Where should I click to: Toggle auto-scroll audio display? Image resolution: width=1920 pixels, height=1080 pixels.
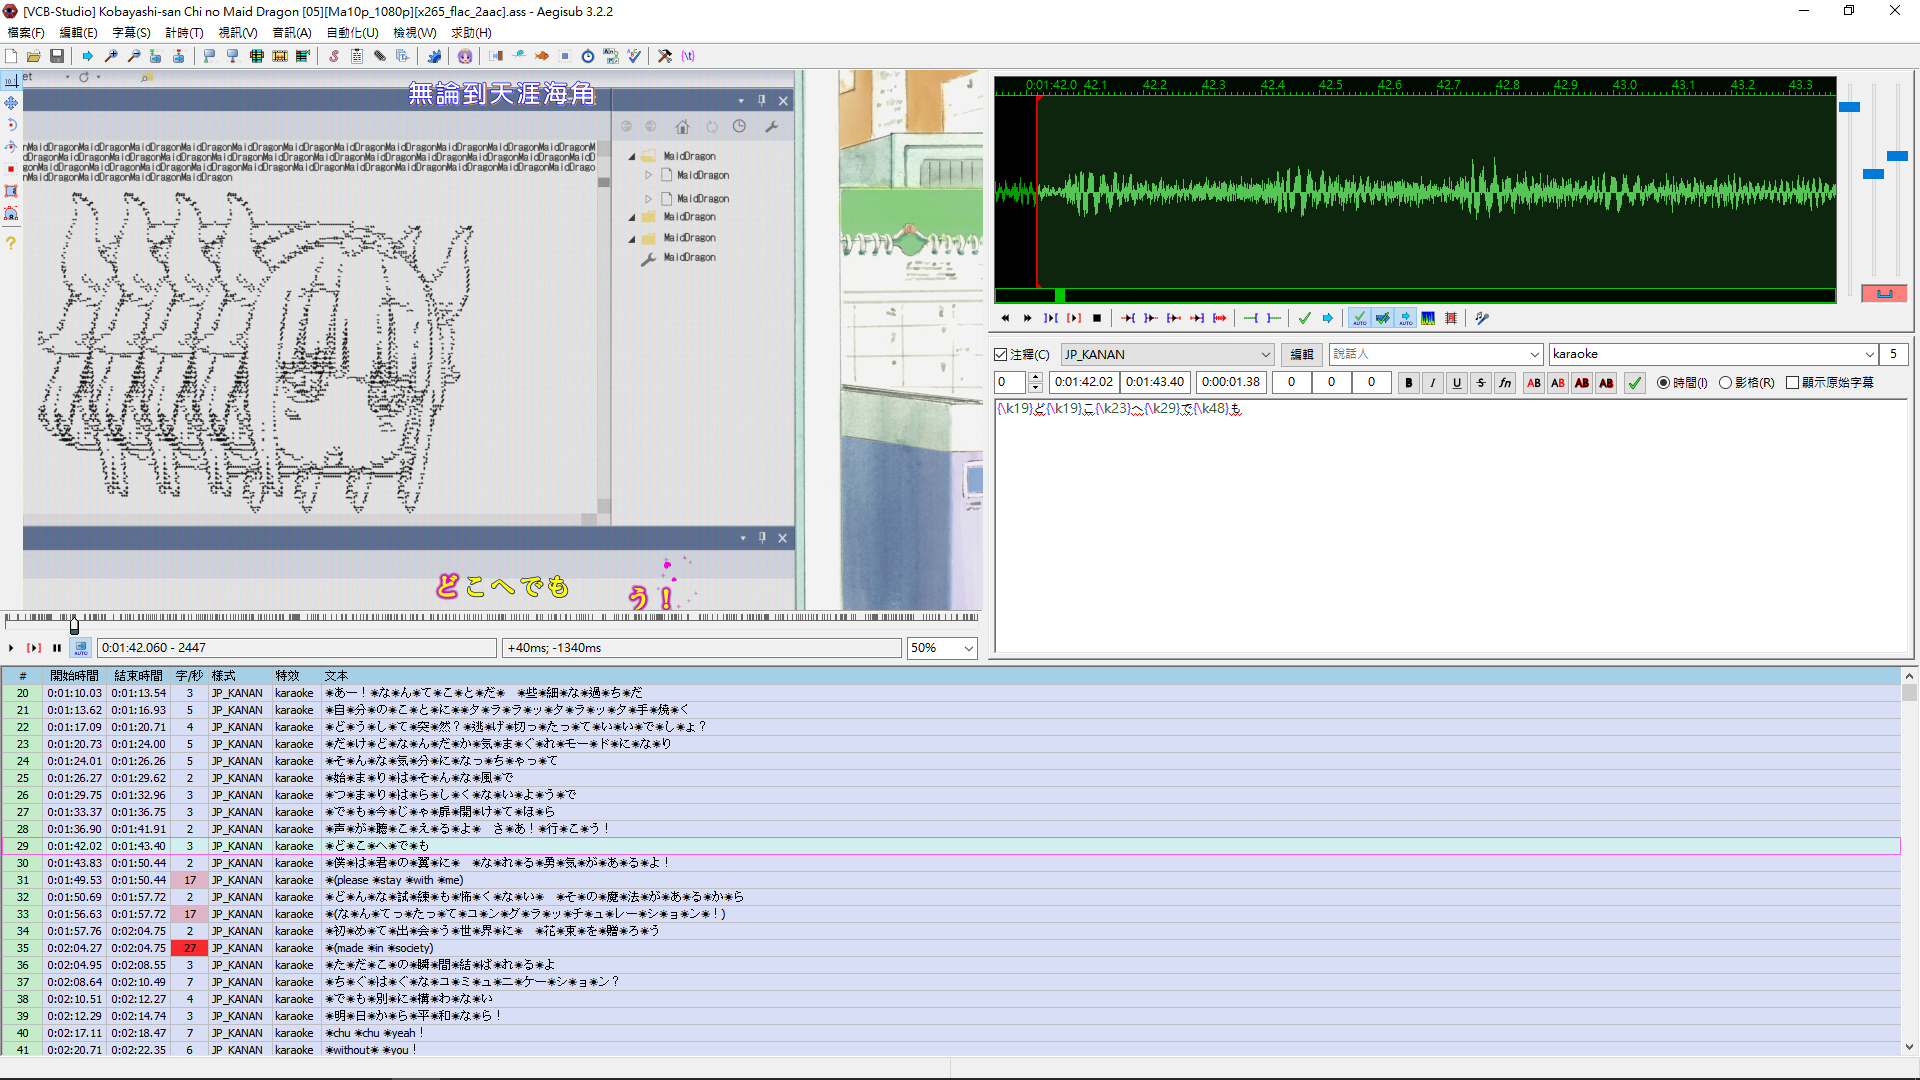tap(1405, 318)
